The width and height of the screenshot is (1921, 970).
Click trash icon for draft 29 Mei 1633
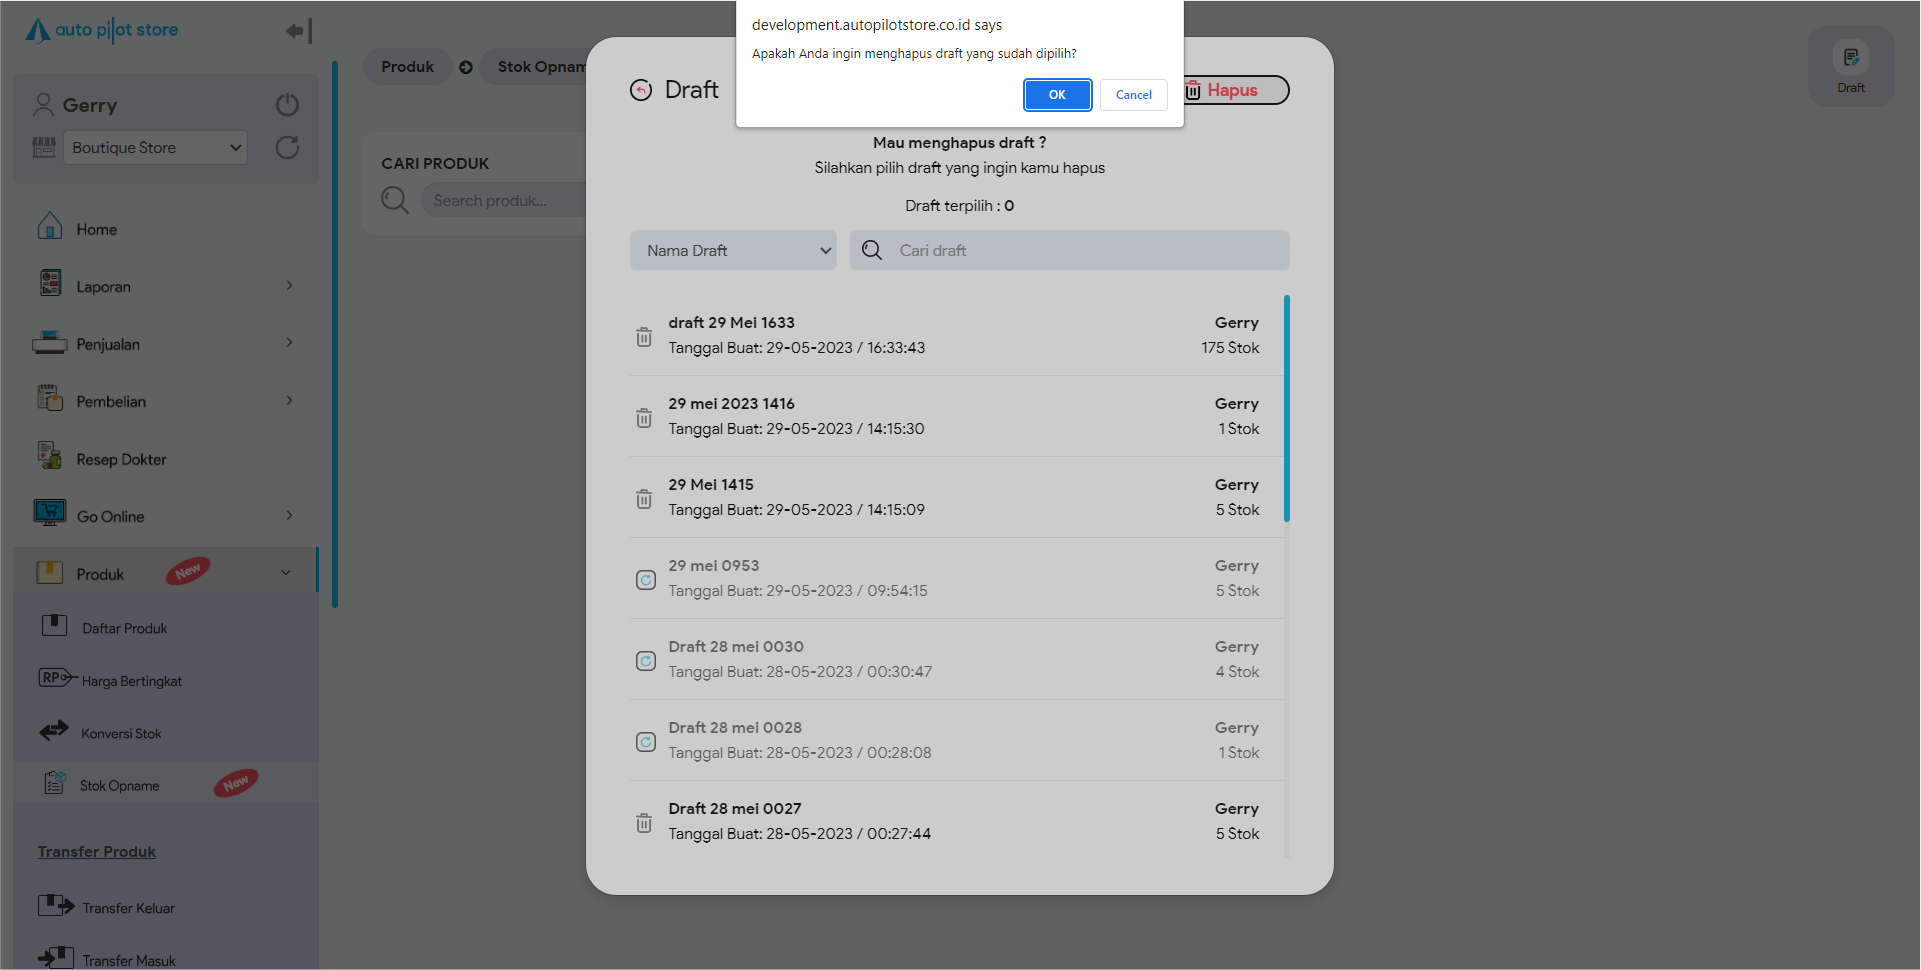tap(644, 337)
